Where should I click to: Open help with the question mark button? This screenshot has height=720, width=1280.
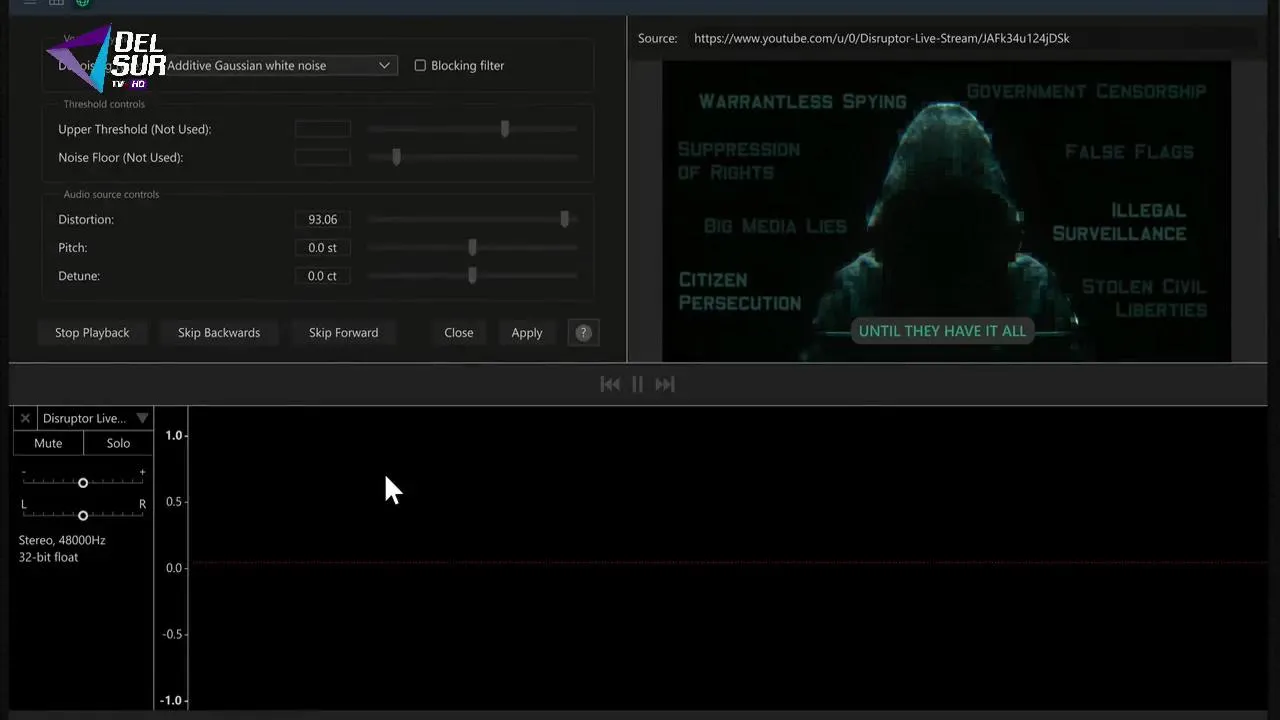[584, 333]
